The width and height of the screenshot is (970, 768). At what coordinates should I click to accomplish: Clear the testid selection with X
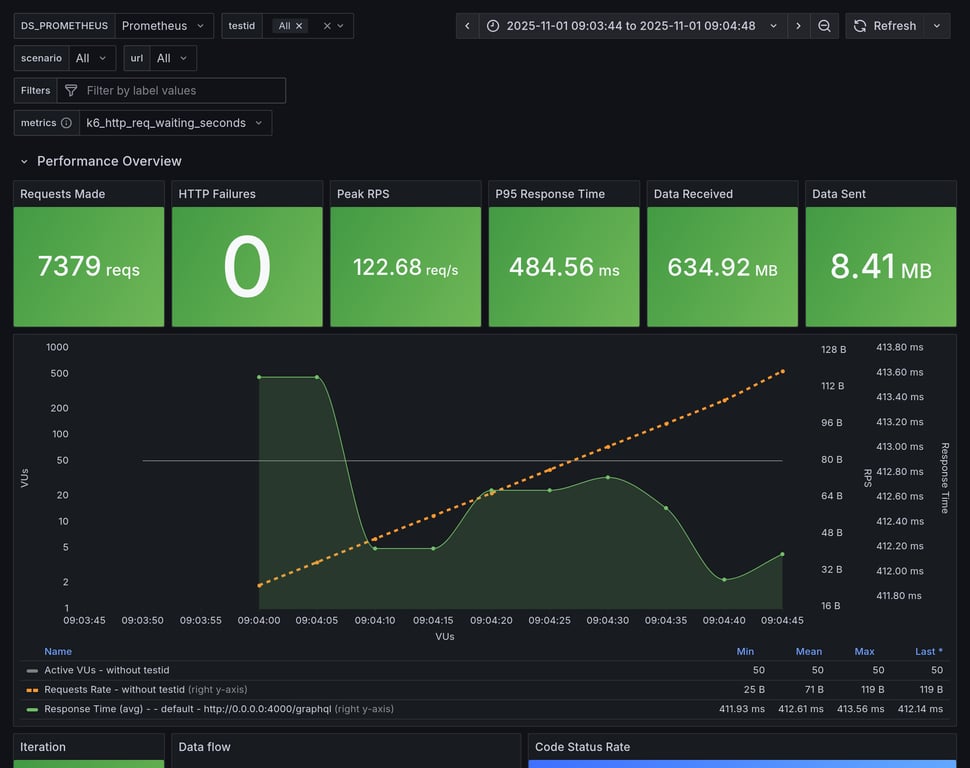pyautogui.click(x=326, y=26)
